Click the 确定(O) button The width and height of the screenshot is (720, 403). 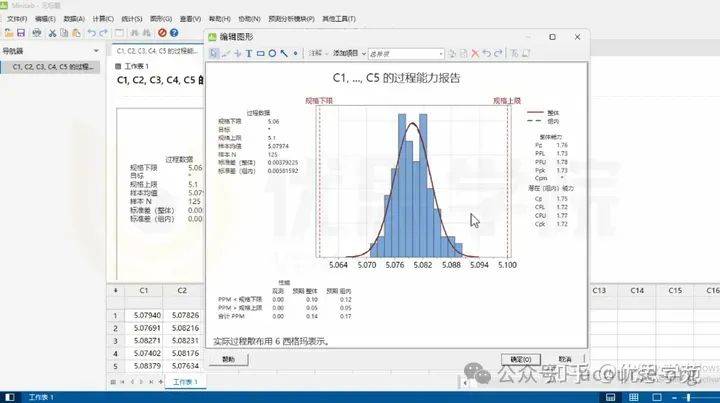(x=520, y=359)
